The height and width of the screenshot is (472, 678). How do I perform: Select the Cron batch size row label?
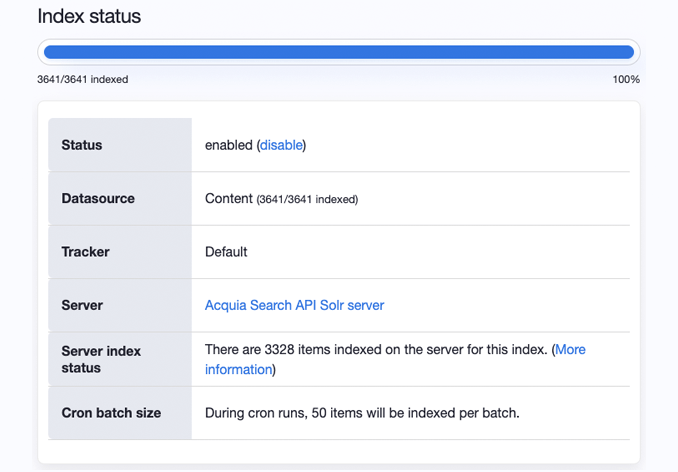111,412
